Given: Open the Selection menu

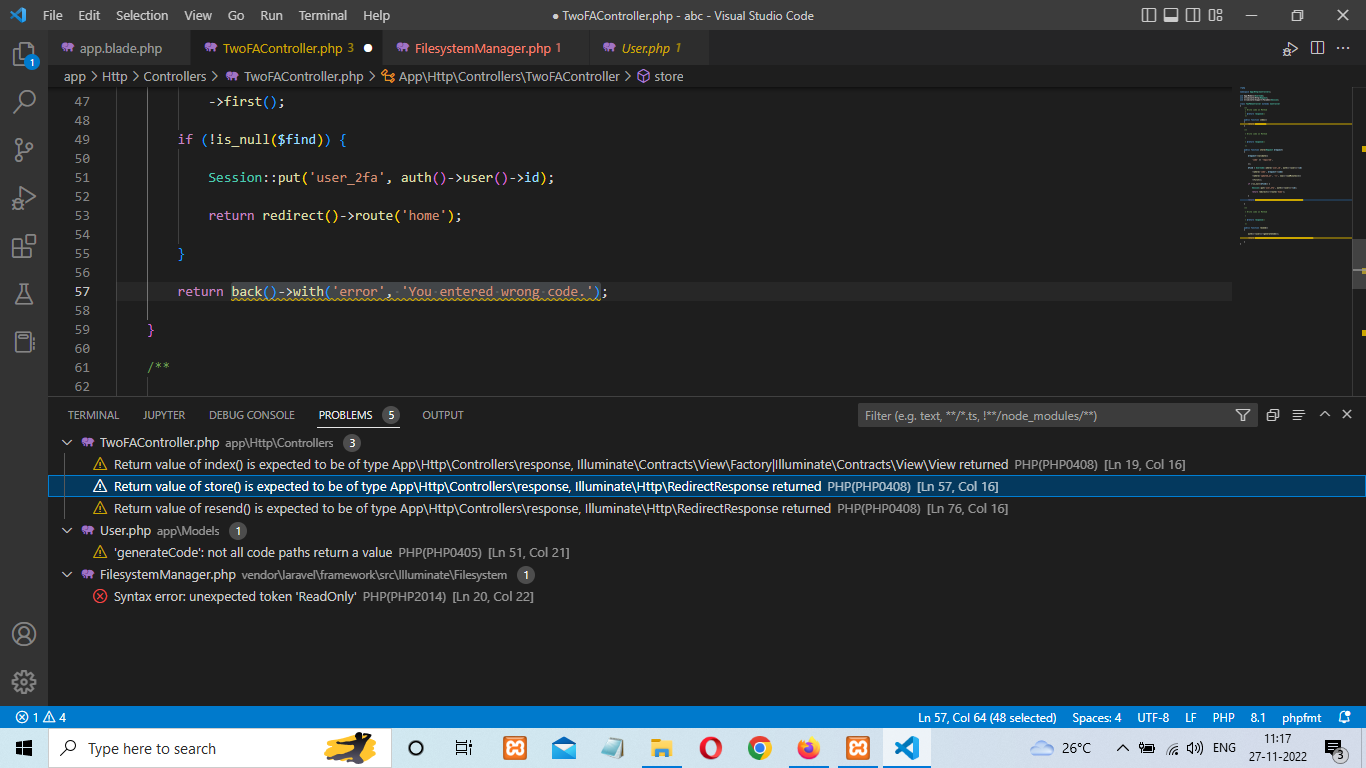Looking at the screenshot, I should (x=142, y=16).
